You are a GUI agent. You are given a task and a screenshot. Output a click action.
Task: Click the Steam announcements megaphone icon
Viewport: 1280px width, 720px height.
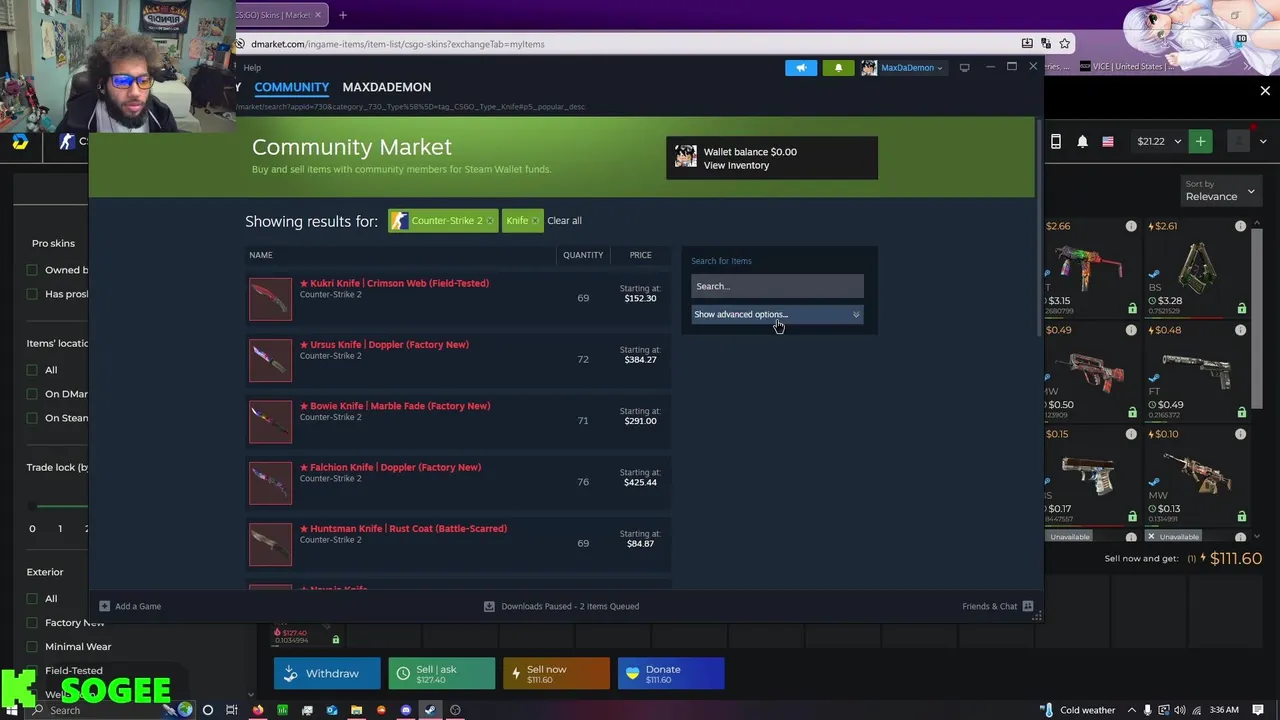pos(801,68)
